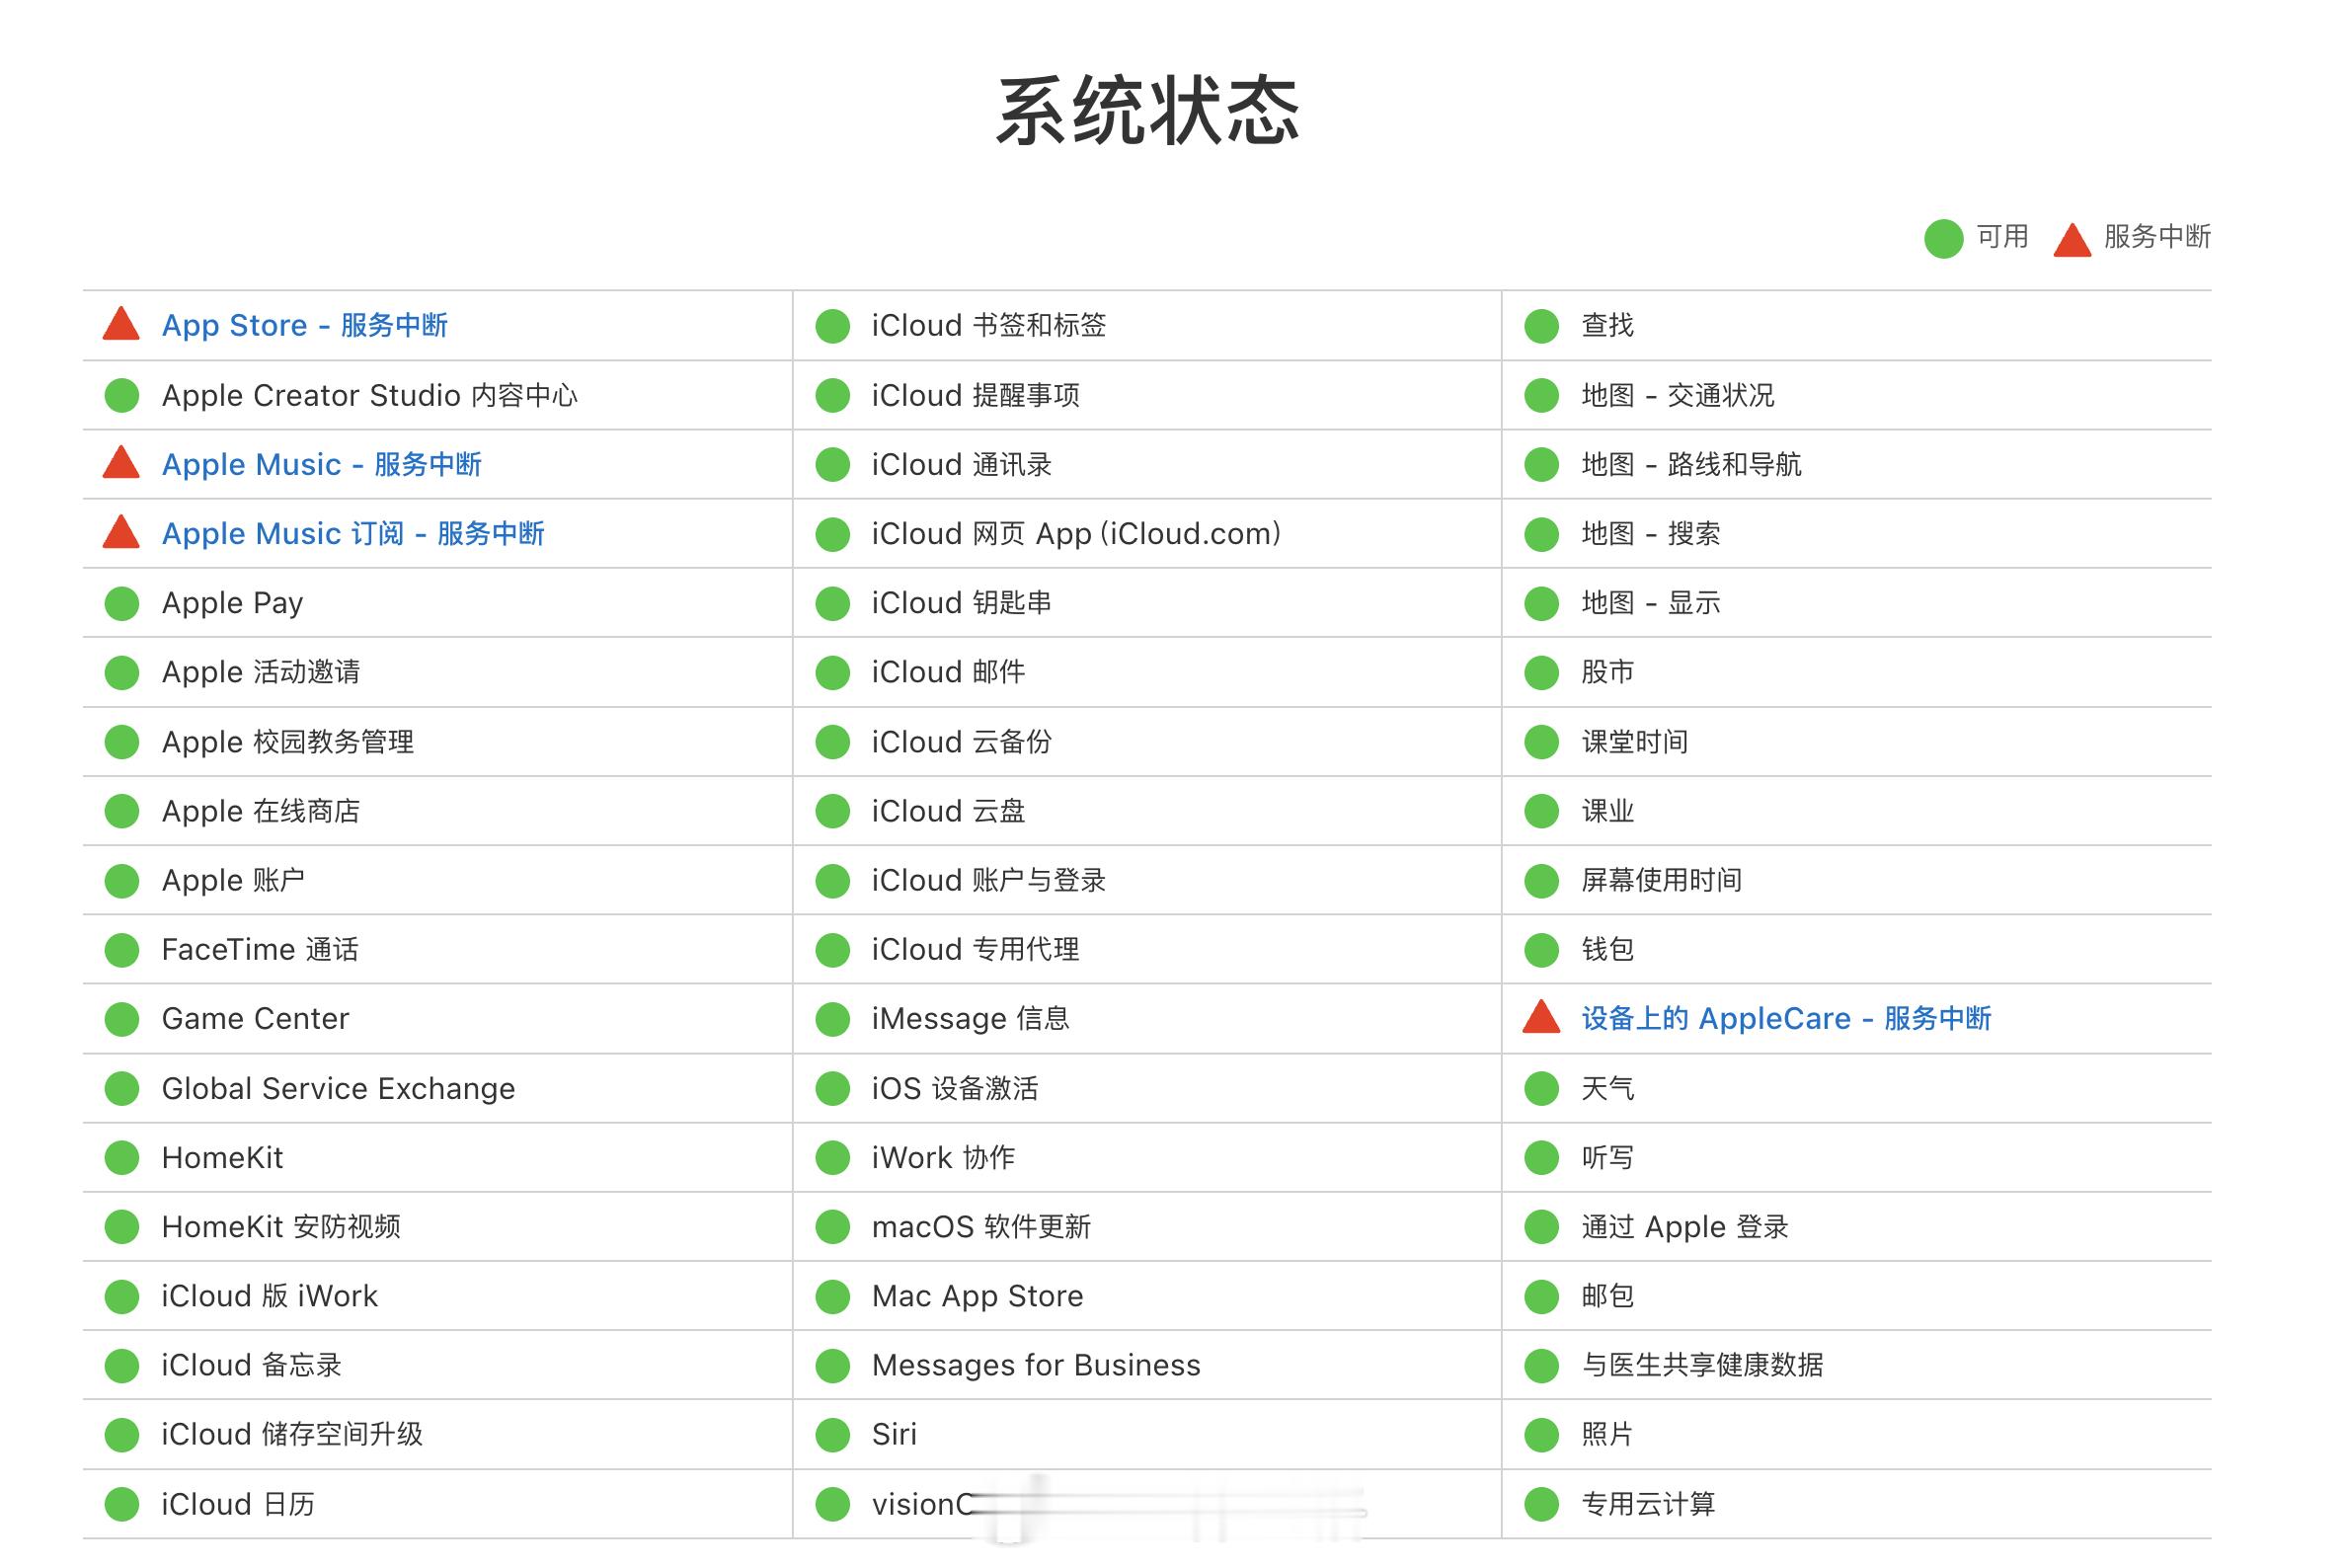Click the green dot beside Mac App Store
Image resolution: width=2346 pixels, height=1568 pixels.
(832, 1296)
